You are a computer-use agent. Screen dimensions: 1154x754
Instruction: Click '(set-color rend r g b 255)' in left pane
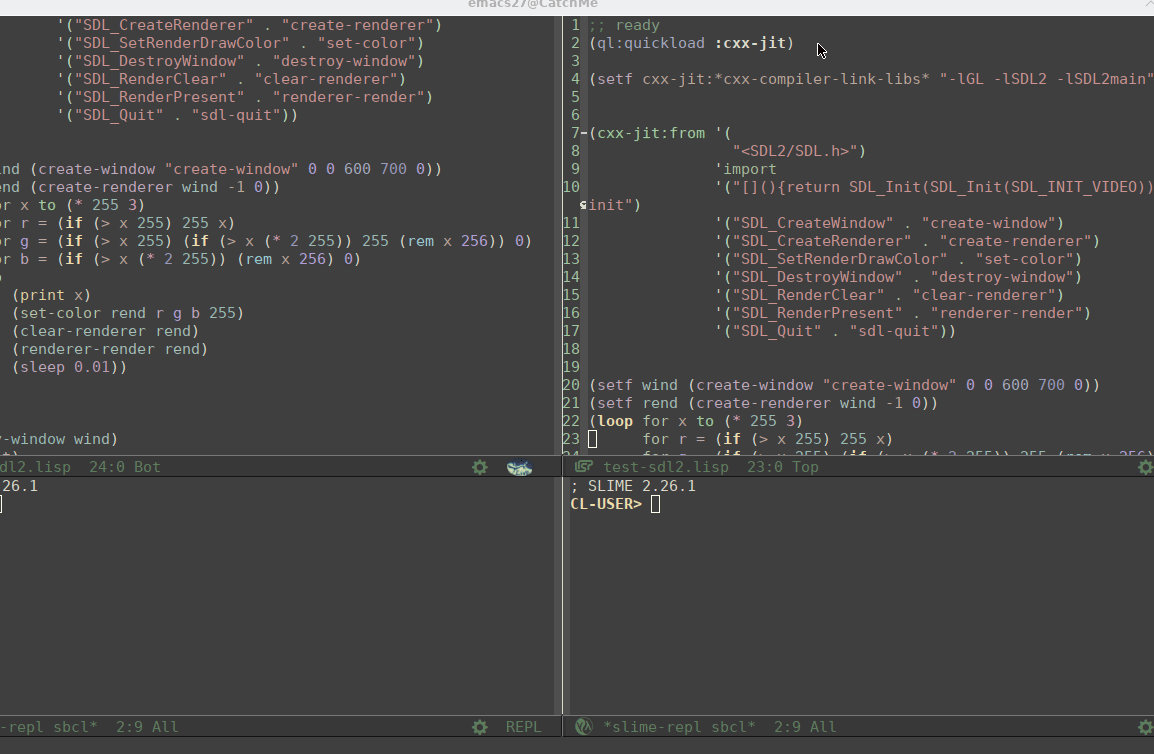click(x=127, y=313)
